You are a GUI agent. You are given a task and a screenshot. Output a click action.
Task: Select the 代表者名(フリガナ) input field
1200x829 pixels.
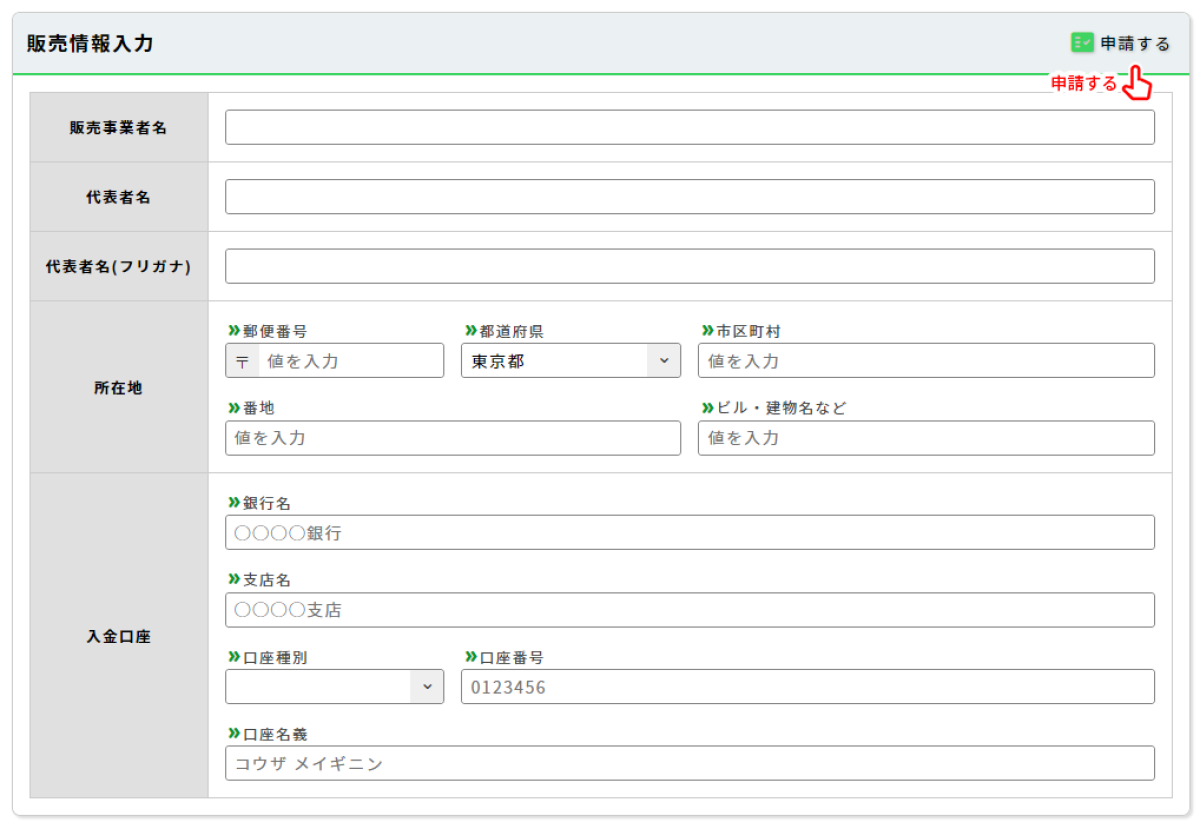(689, 266)
